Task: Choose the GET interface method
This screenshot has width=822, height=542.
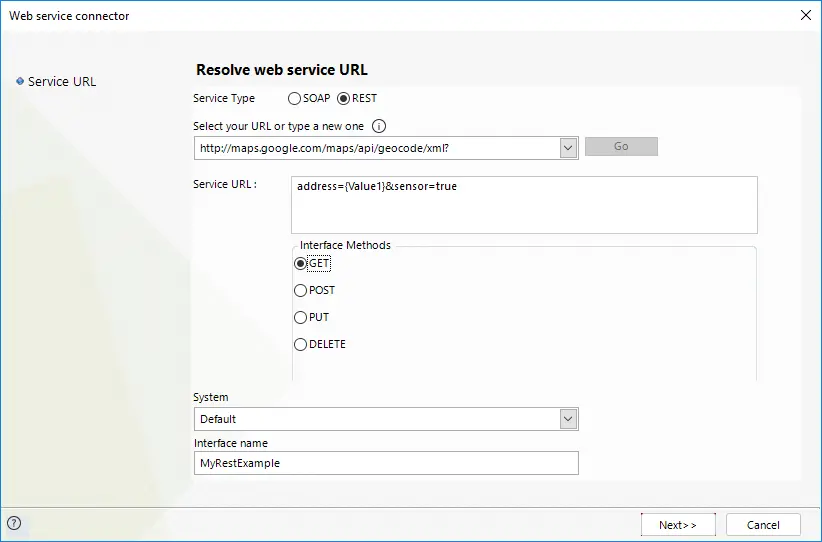Action: point(300,263)
